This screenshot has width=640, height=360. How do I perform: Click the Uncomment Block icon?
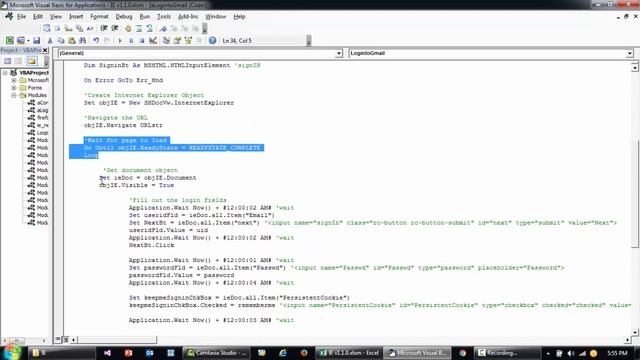pyautogui.click(x=149, y=29)
